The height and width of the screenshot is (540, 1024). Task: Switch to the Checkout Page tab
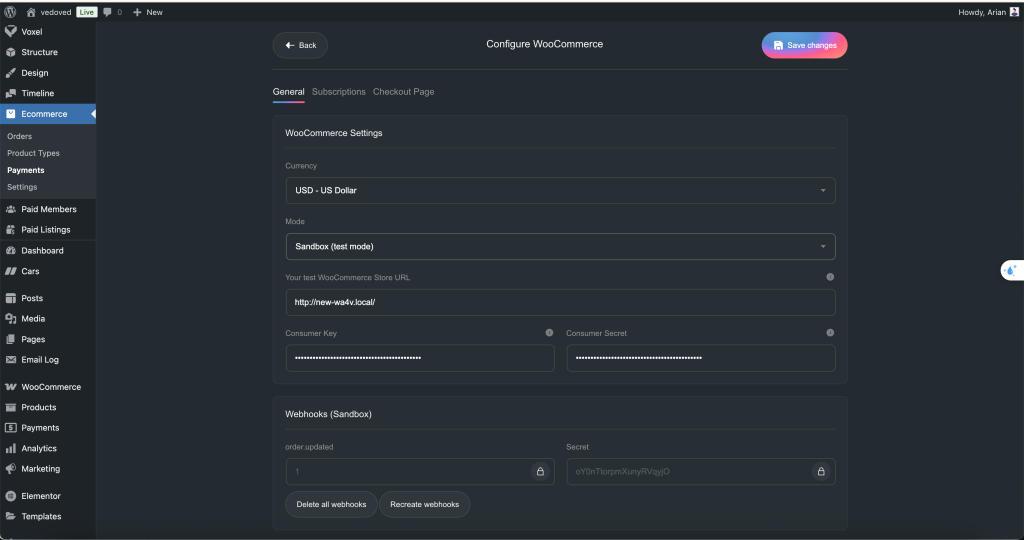coord(403,92)
